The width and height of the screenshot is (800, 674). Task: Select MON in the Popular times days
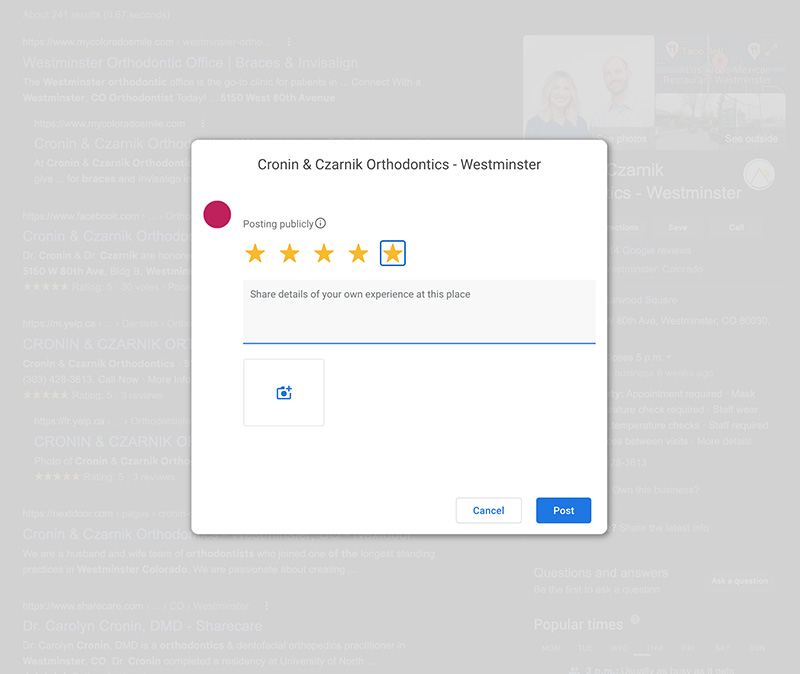(551, 648)
